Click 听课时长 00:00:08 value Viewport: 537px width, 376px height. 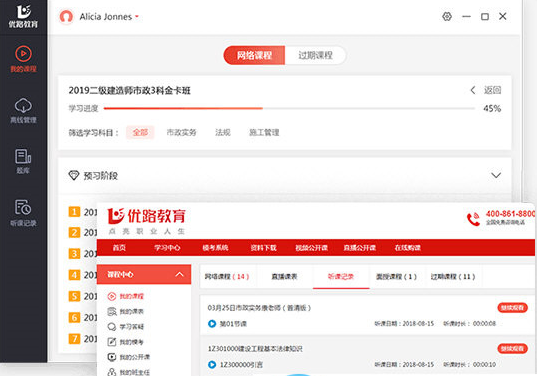pos(484,324)
